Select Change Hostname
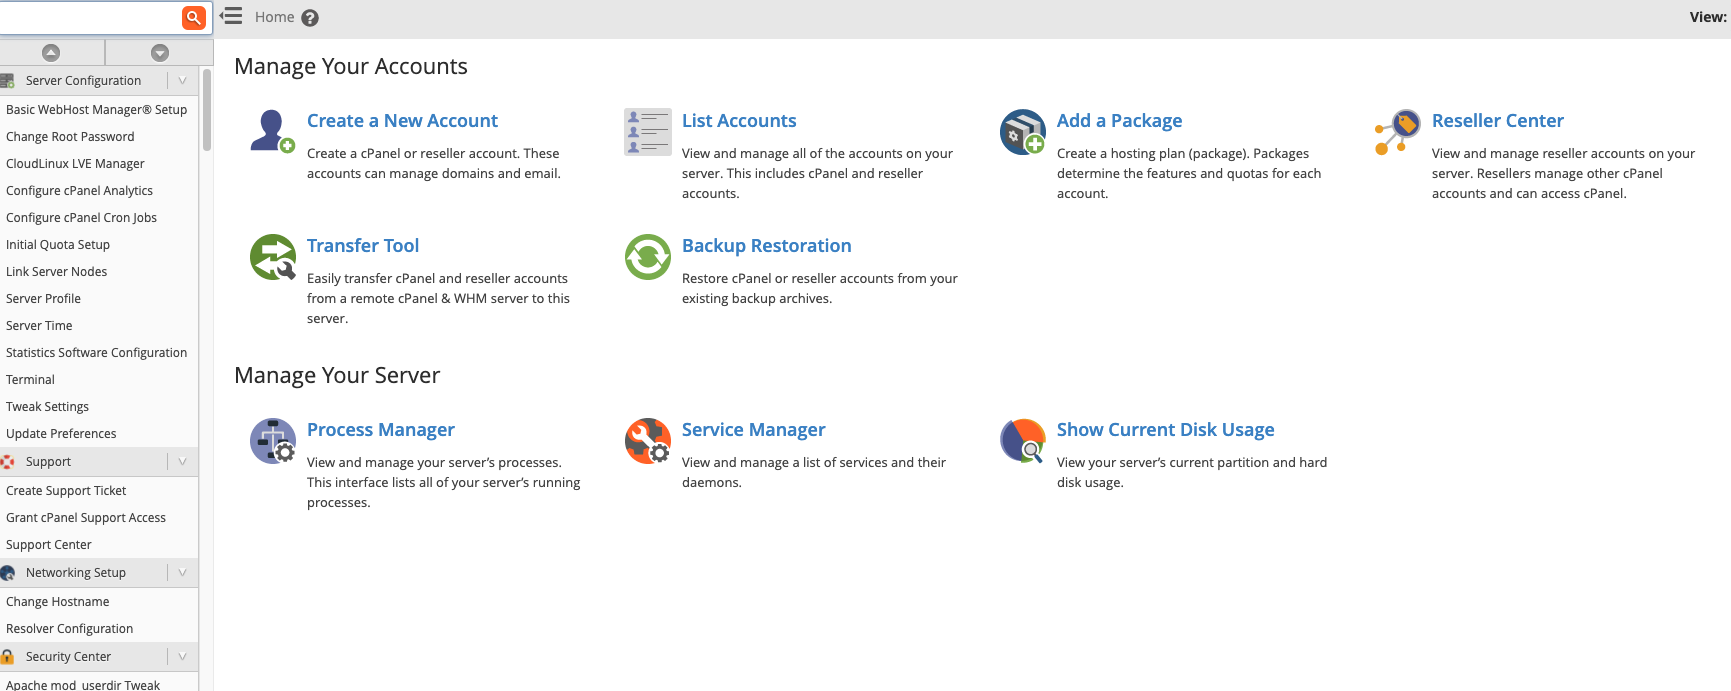Viewport: 1731px width, 691px height. [58, 602]
